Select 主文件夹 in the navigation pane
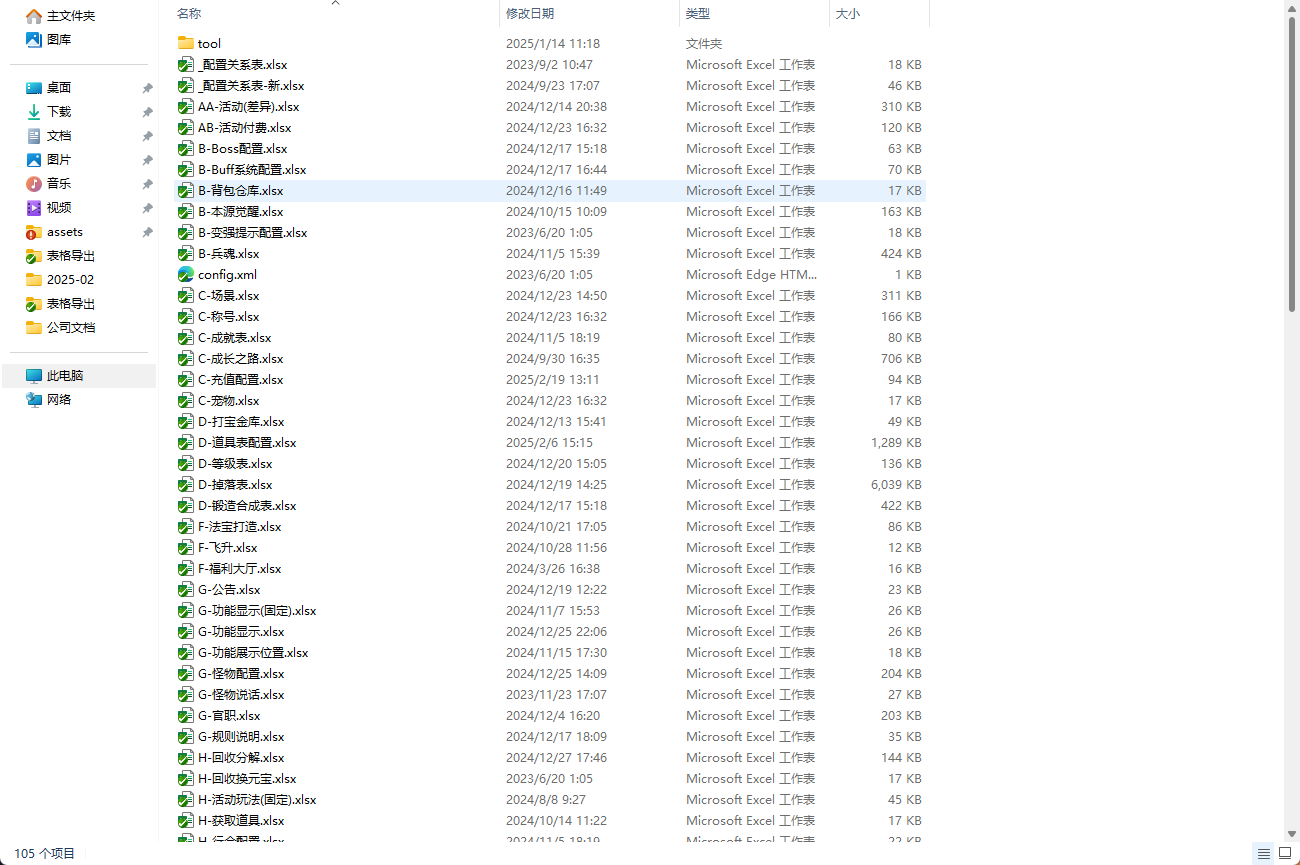Image resolution: width=1300 pixels, height=865 pixels. click(71, 16)
